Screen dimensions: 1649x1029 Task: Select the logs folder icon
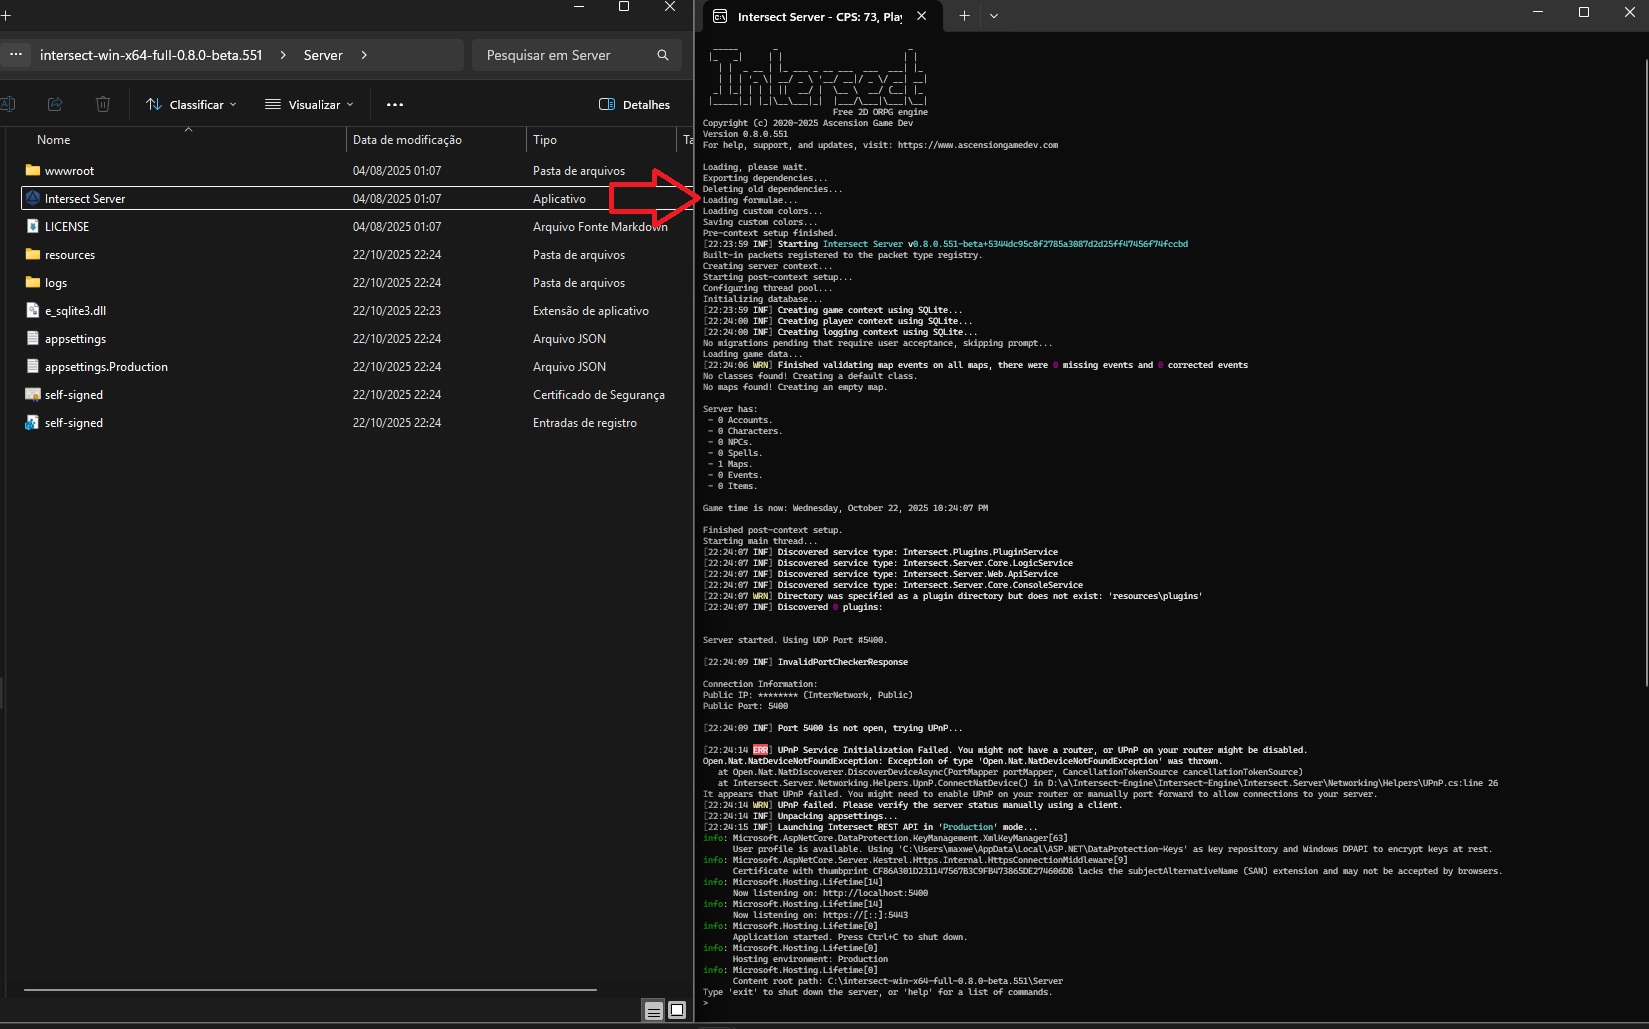coord(33,283)
